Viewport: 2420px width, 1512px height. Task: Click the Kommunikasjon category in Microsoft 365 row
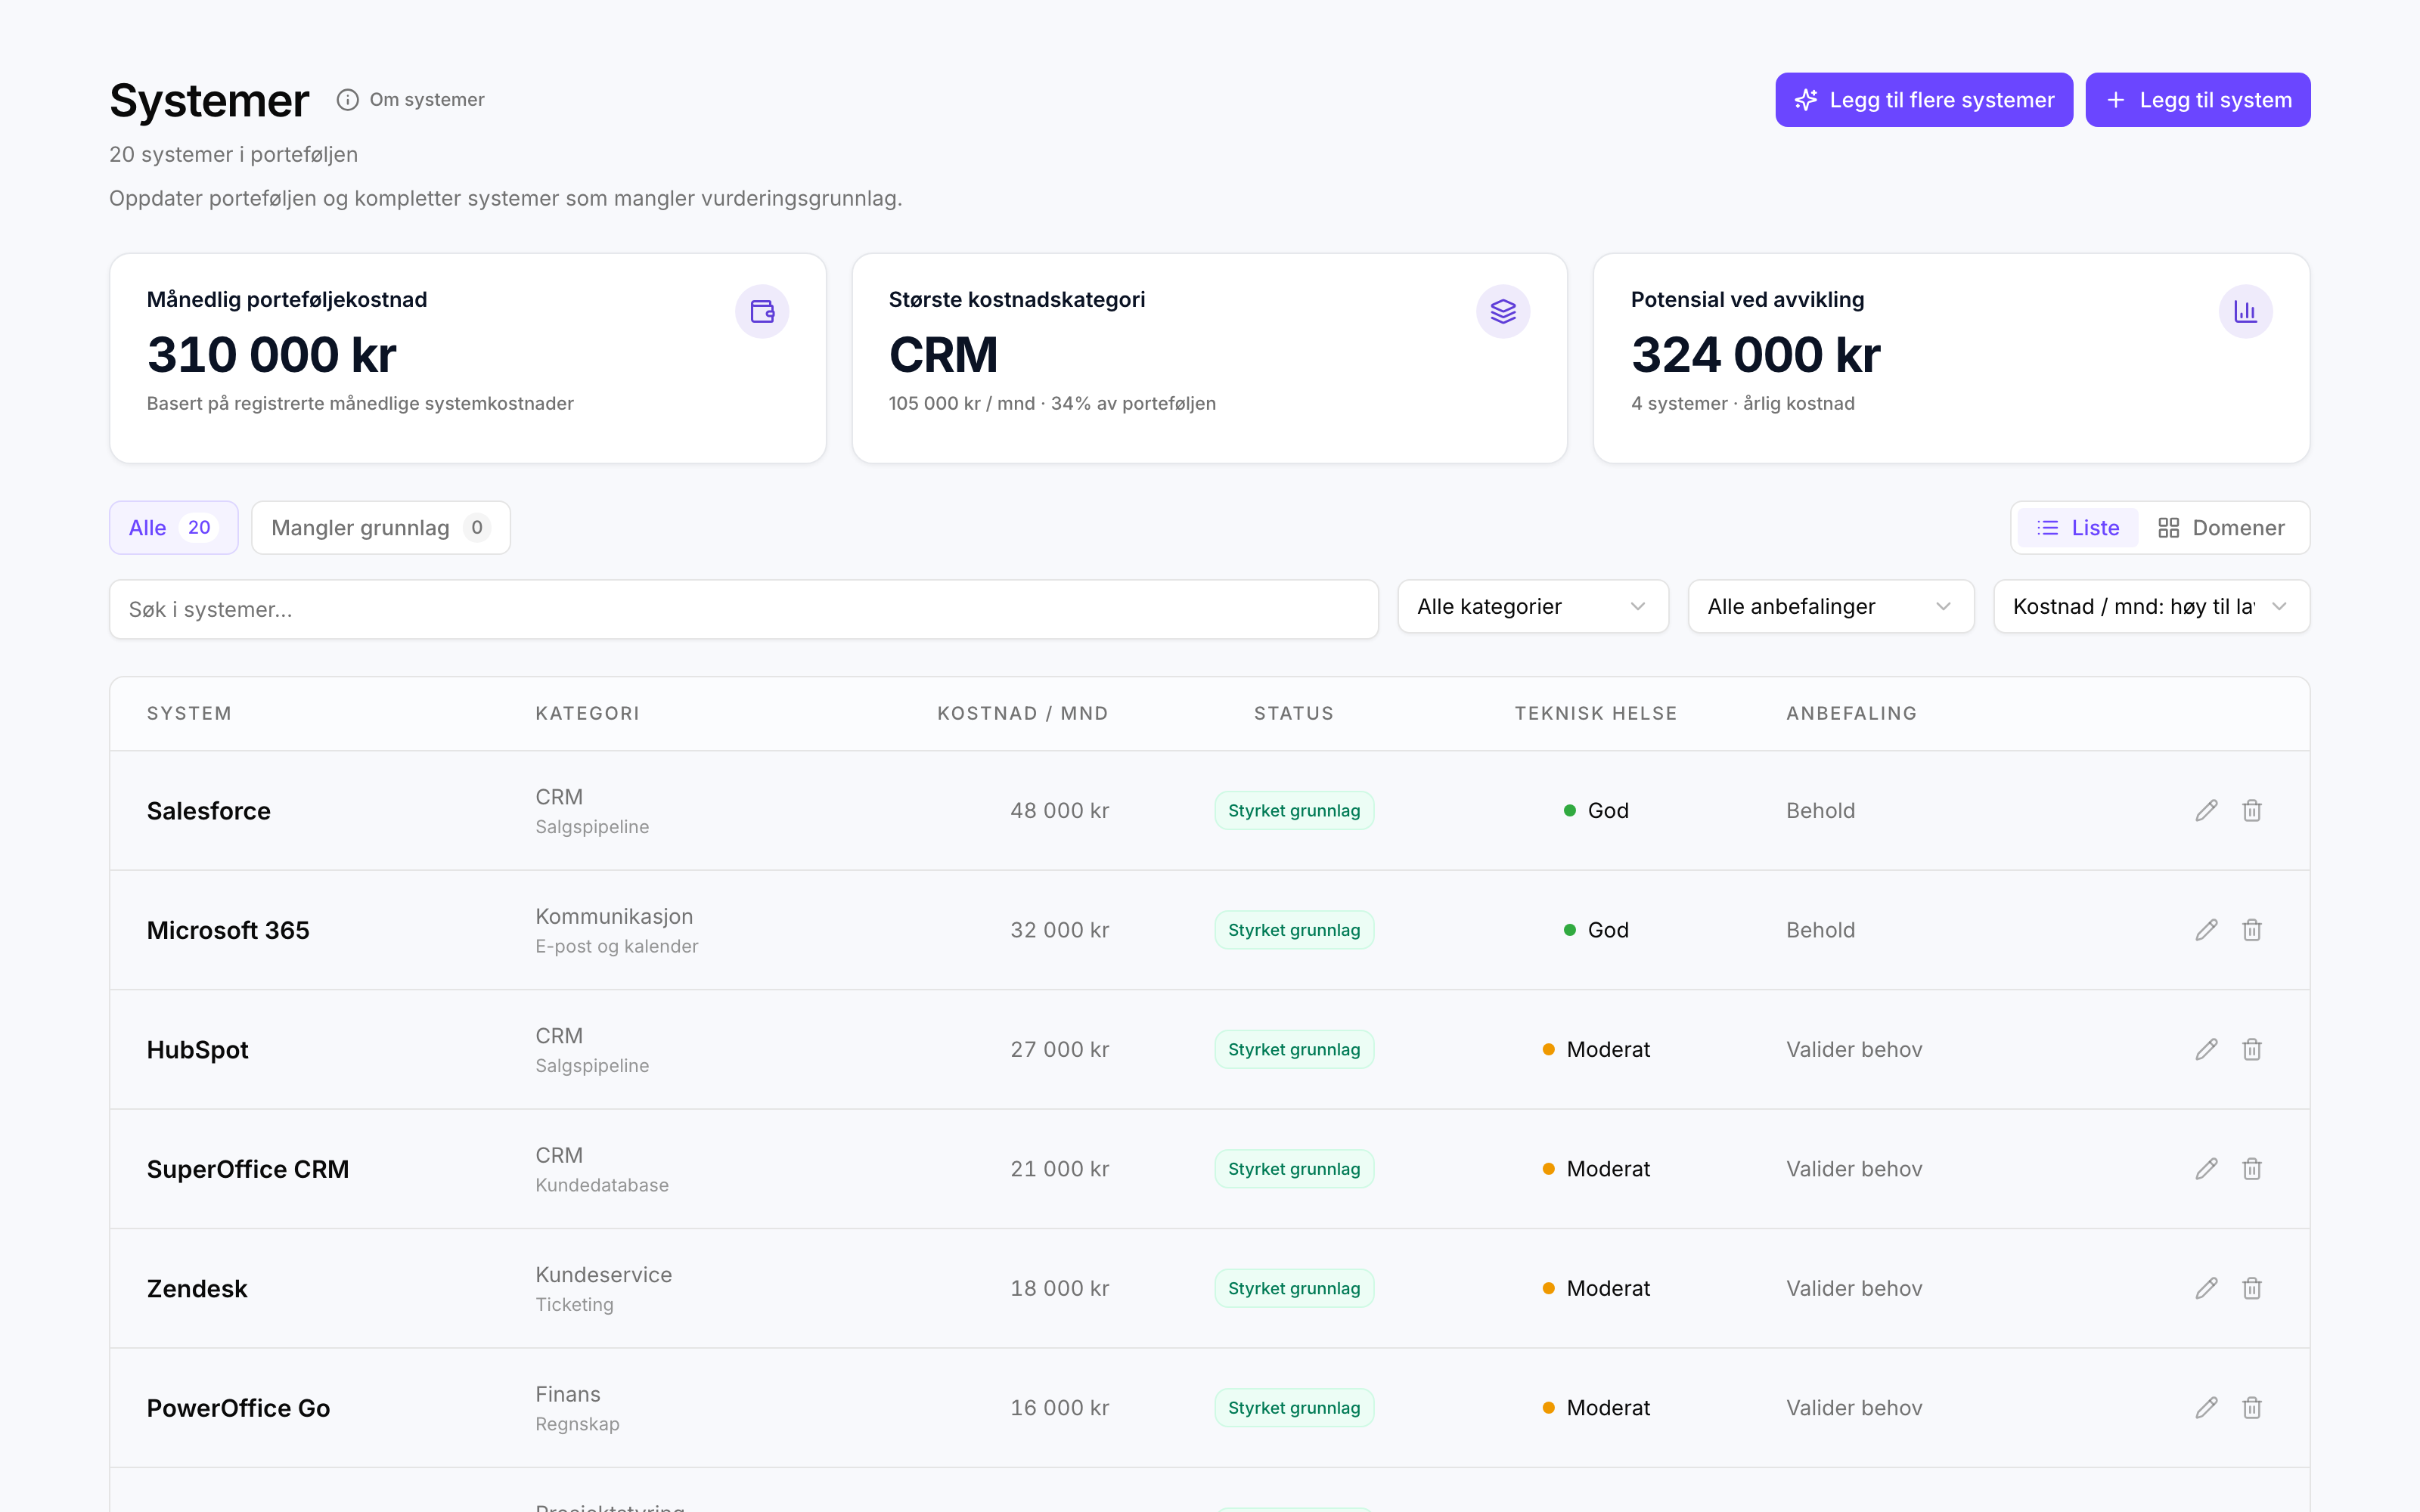point(614,916)
